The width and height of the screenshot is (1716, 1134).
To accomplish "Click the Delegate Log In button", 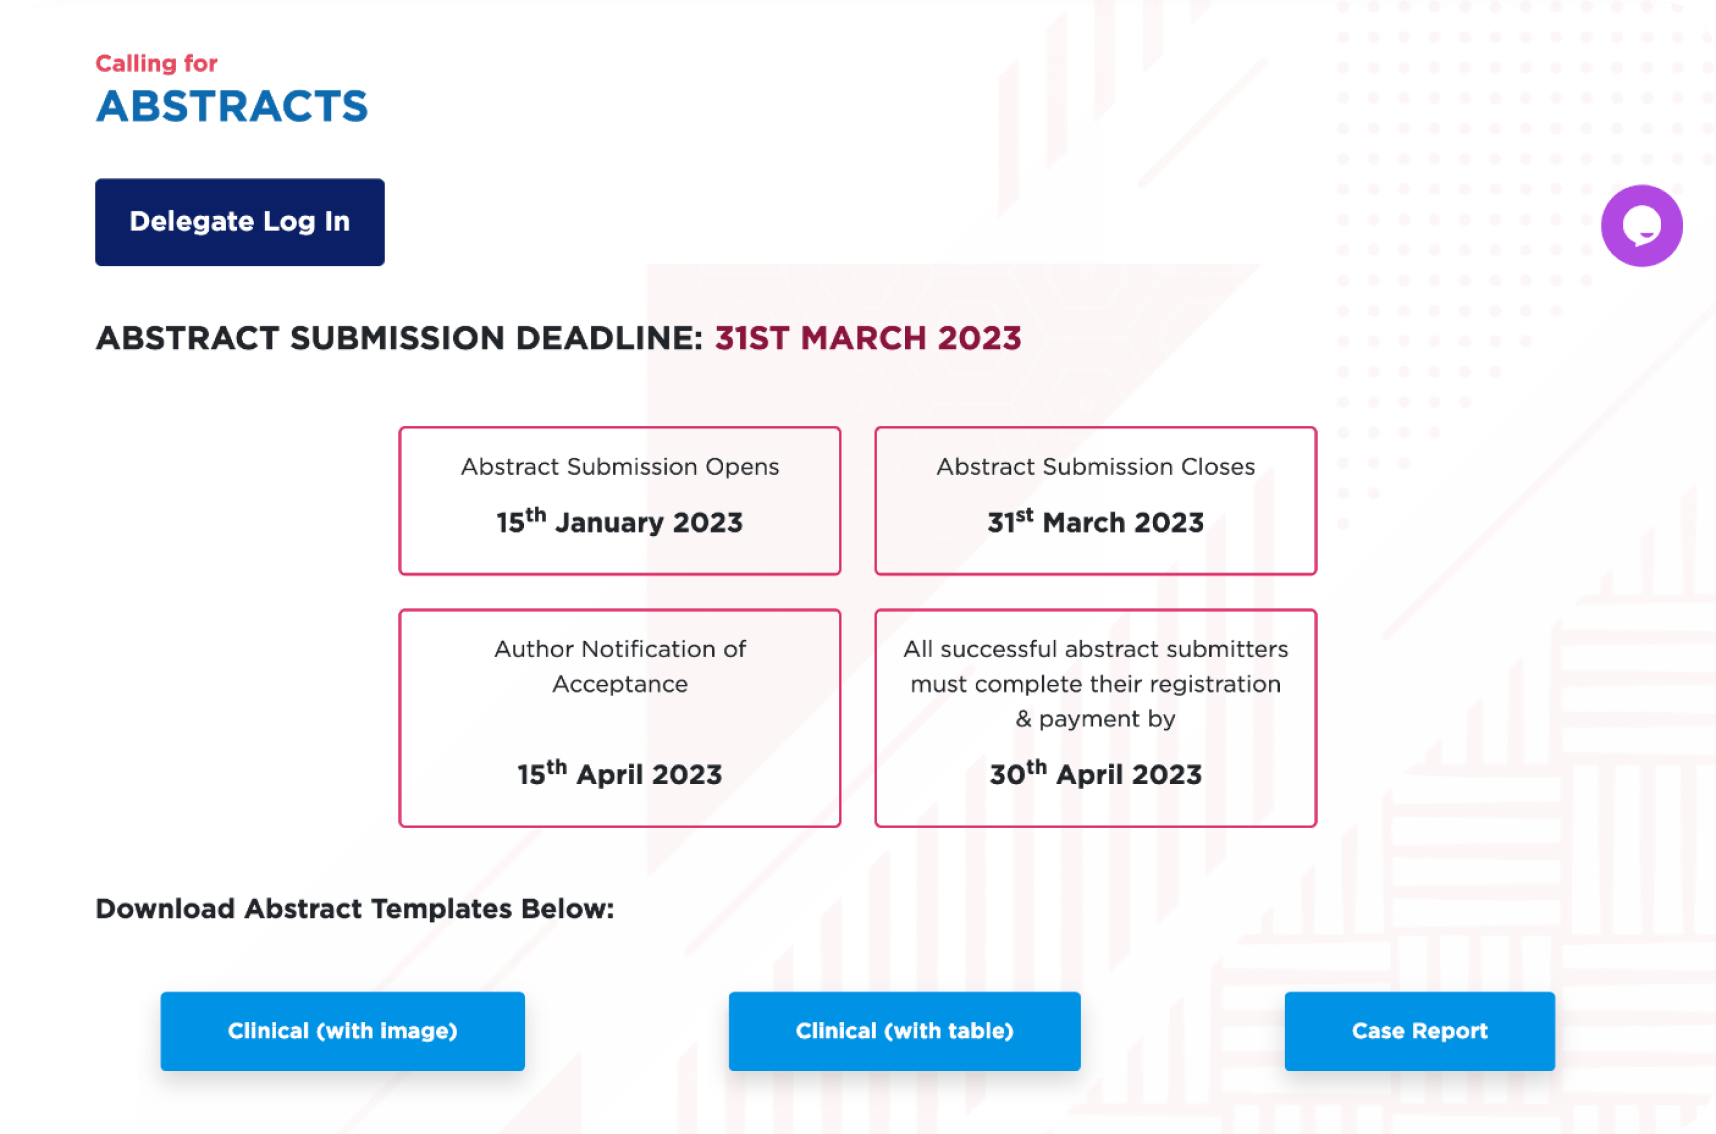I will [240, 222].
